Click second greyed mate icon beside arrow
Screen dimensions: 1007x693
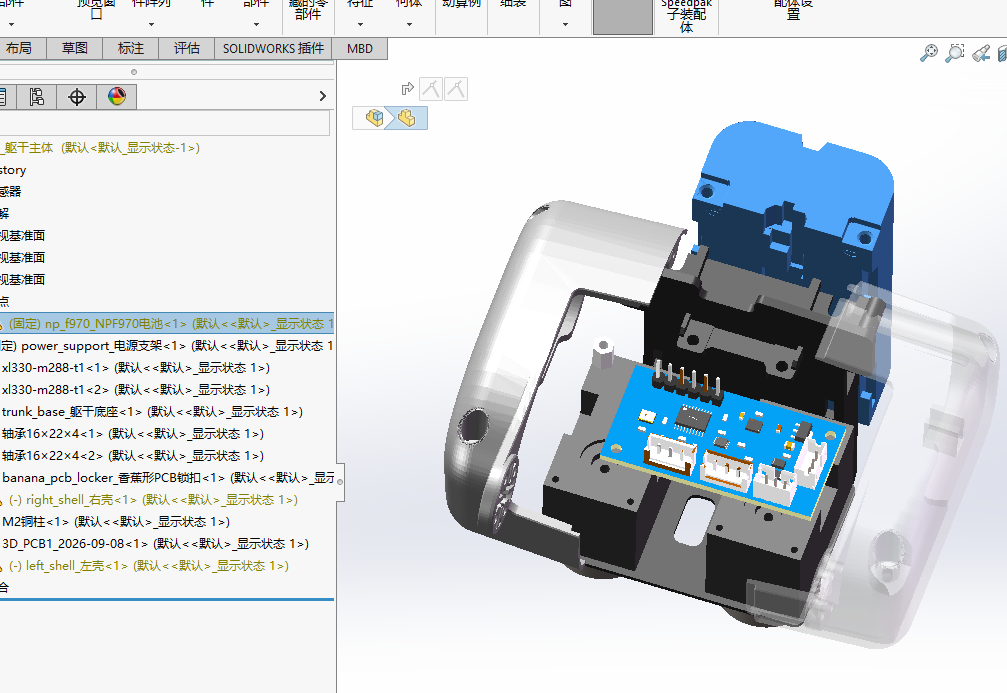456,89
